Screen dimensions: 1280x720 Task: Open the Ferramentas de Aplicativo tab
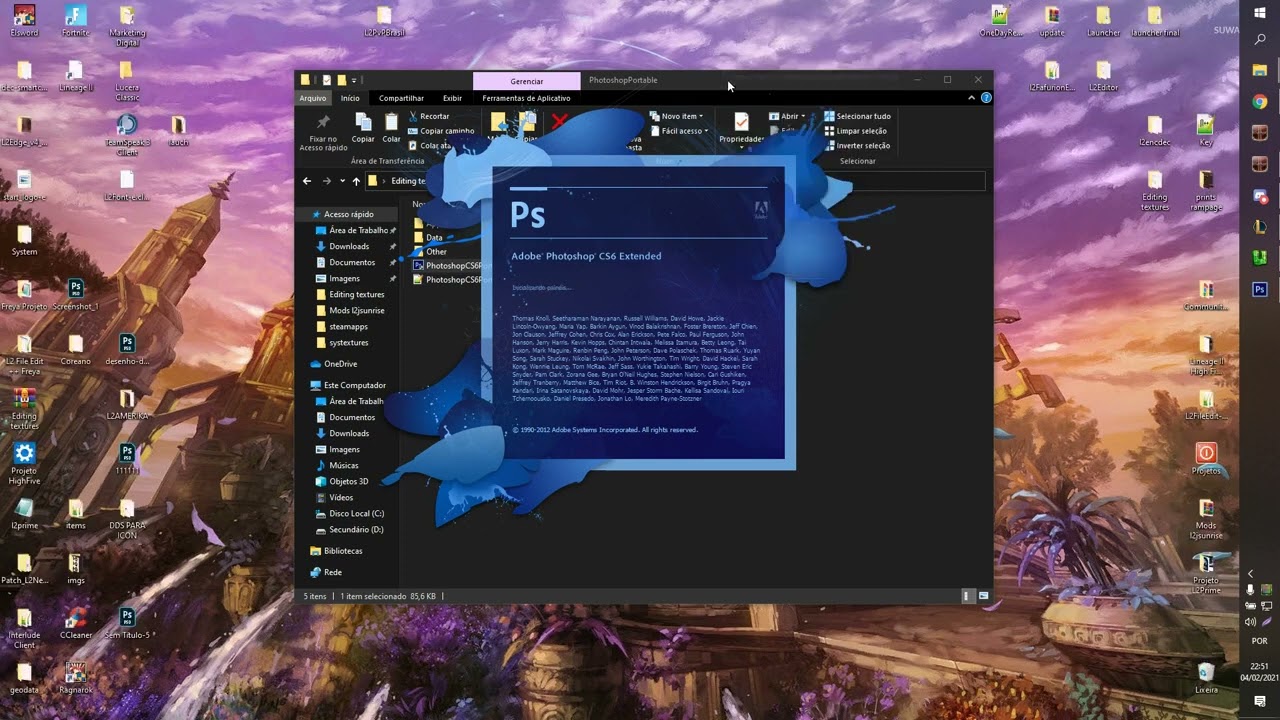coord(526,98)
